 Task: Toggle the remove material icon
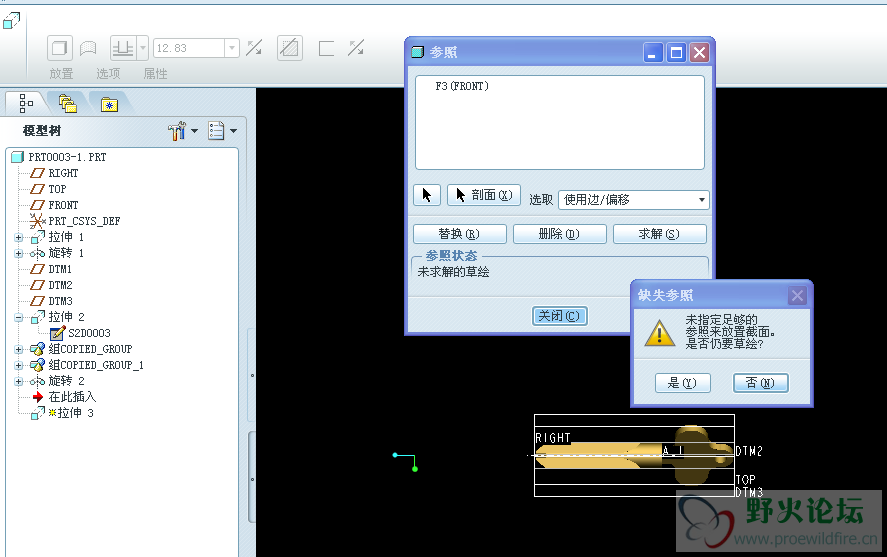290,48
